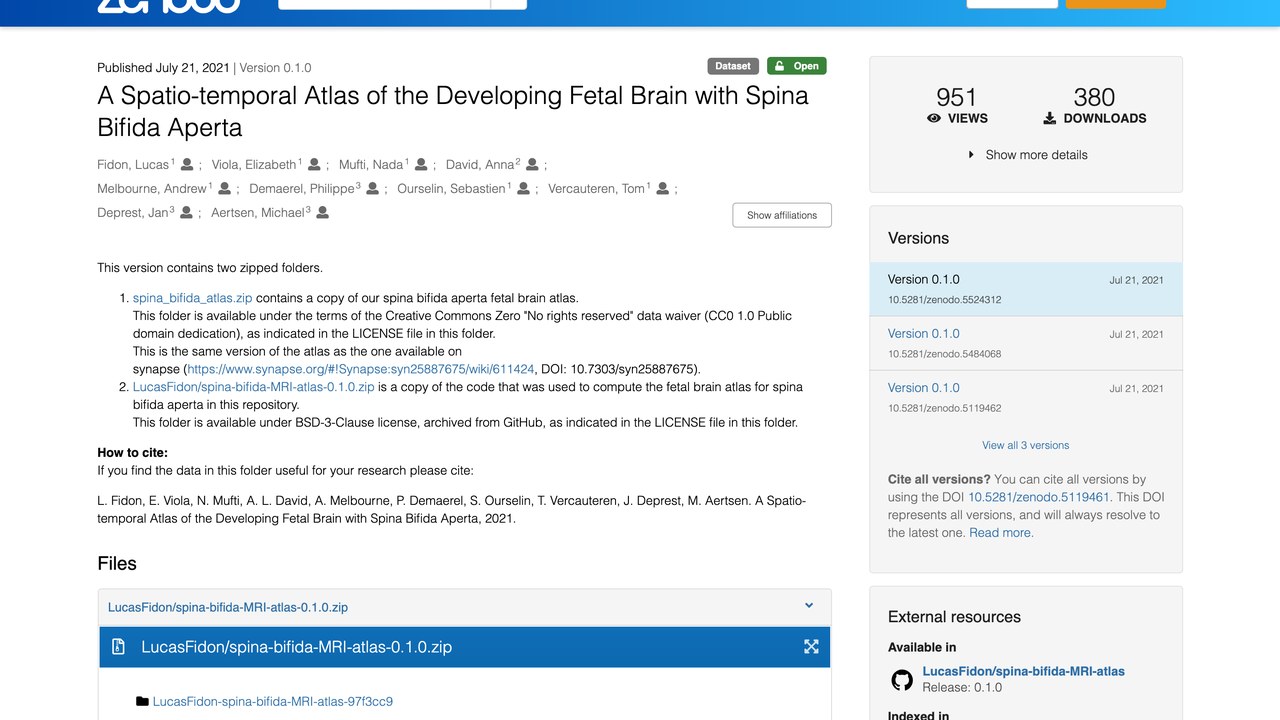Click author name Aertsen, Michael
Viewport: 1280px width, 720px height.
click(258, 213)
